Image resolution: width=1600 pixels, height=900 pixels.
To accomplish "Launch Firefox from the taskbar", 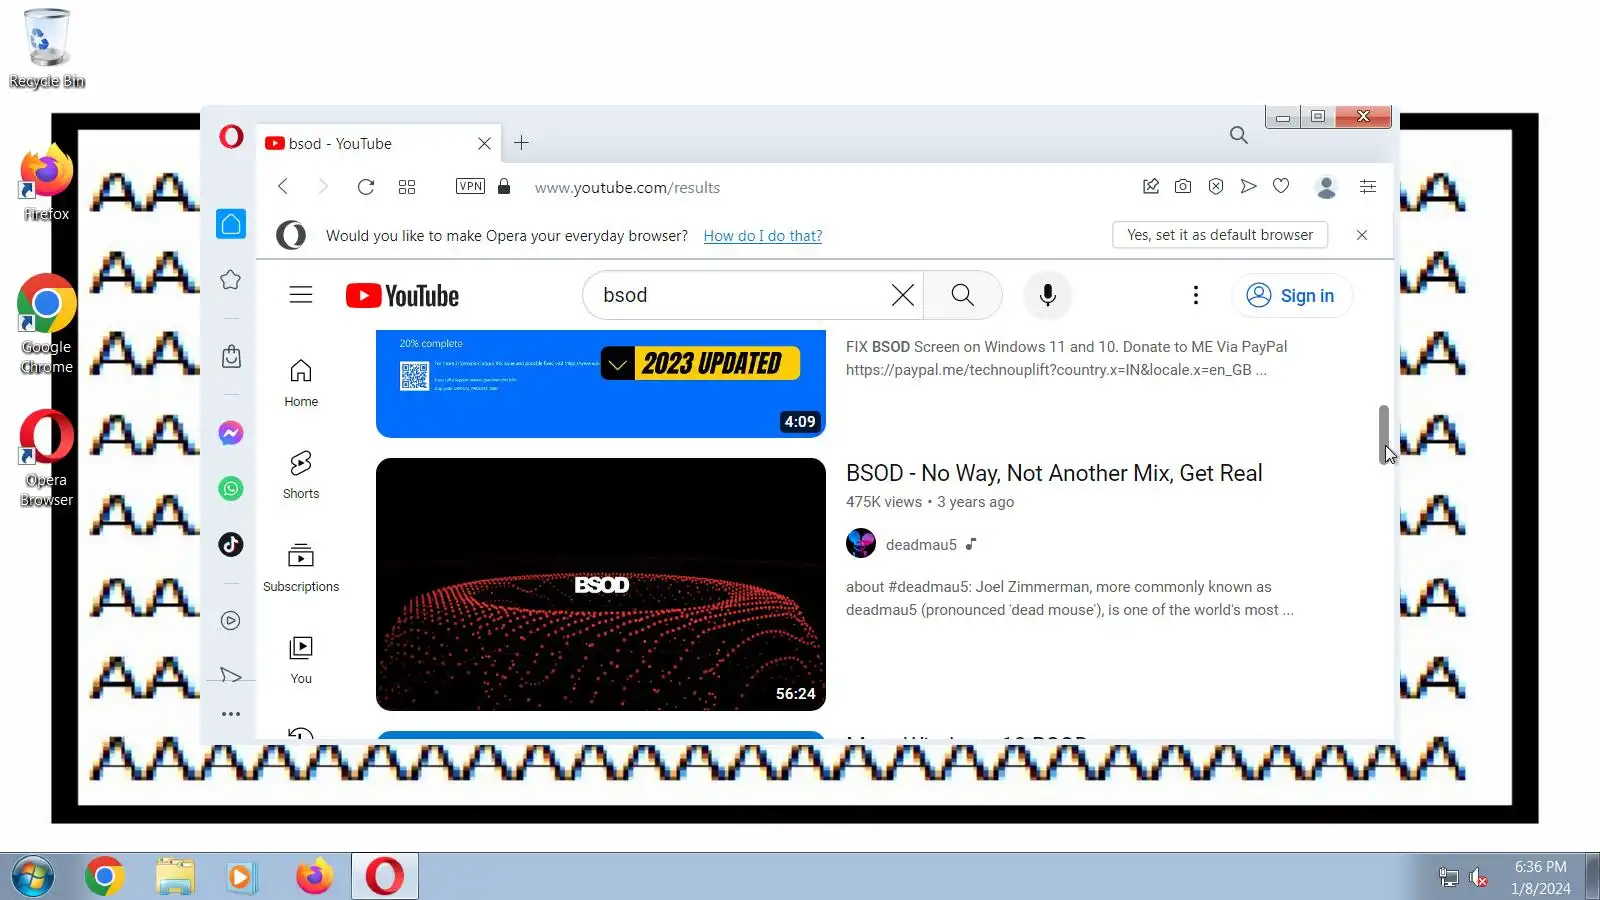I will (x=314, y=877).
